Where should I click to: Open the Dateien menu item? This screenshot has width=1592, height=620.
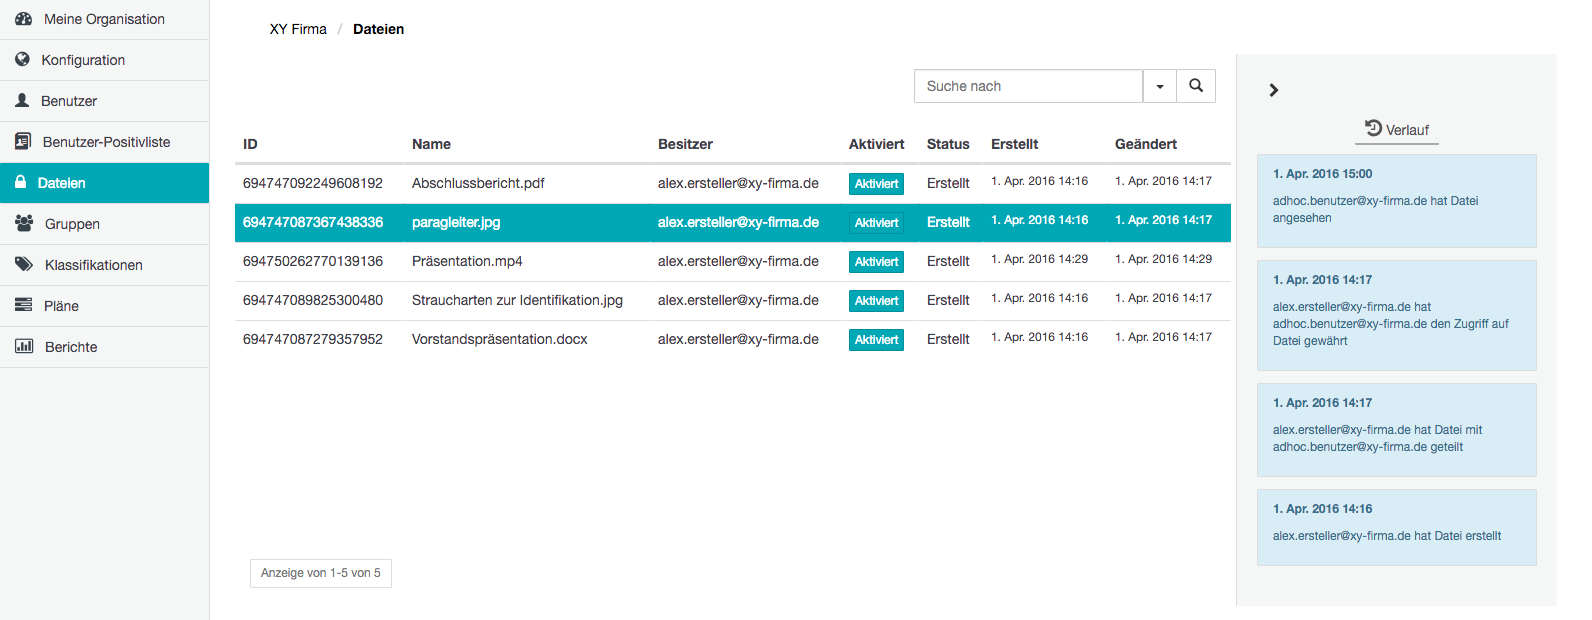(105, 183)
